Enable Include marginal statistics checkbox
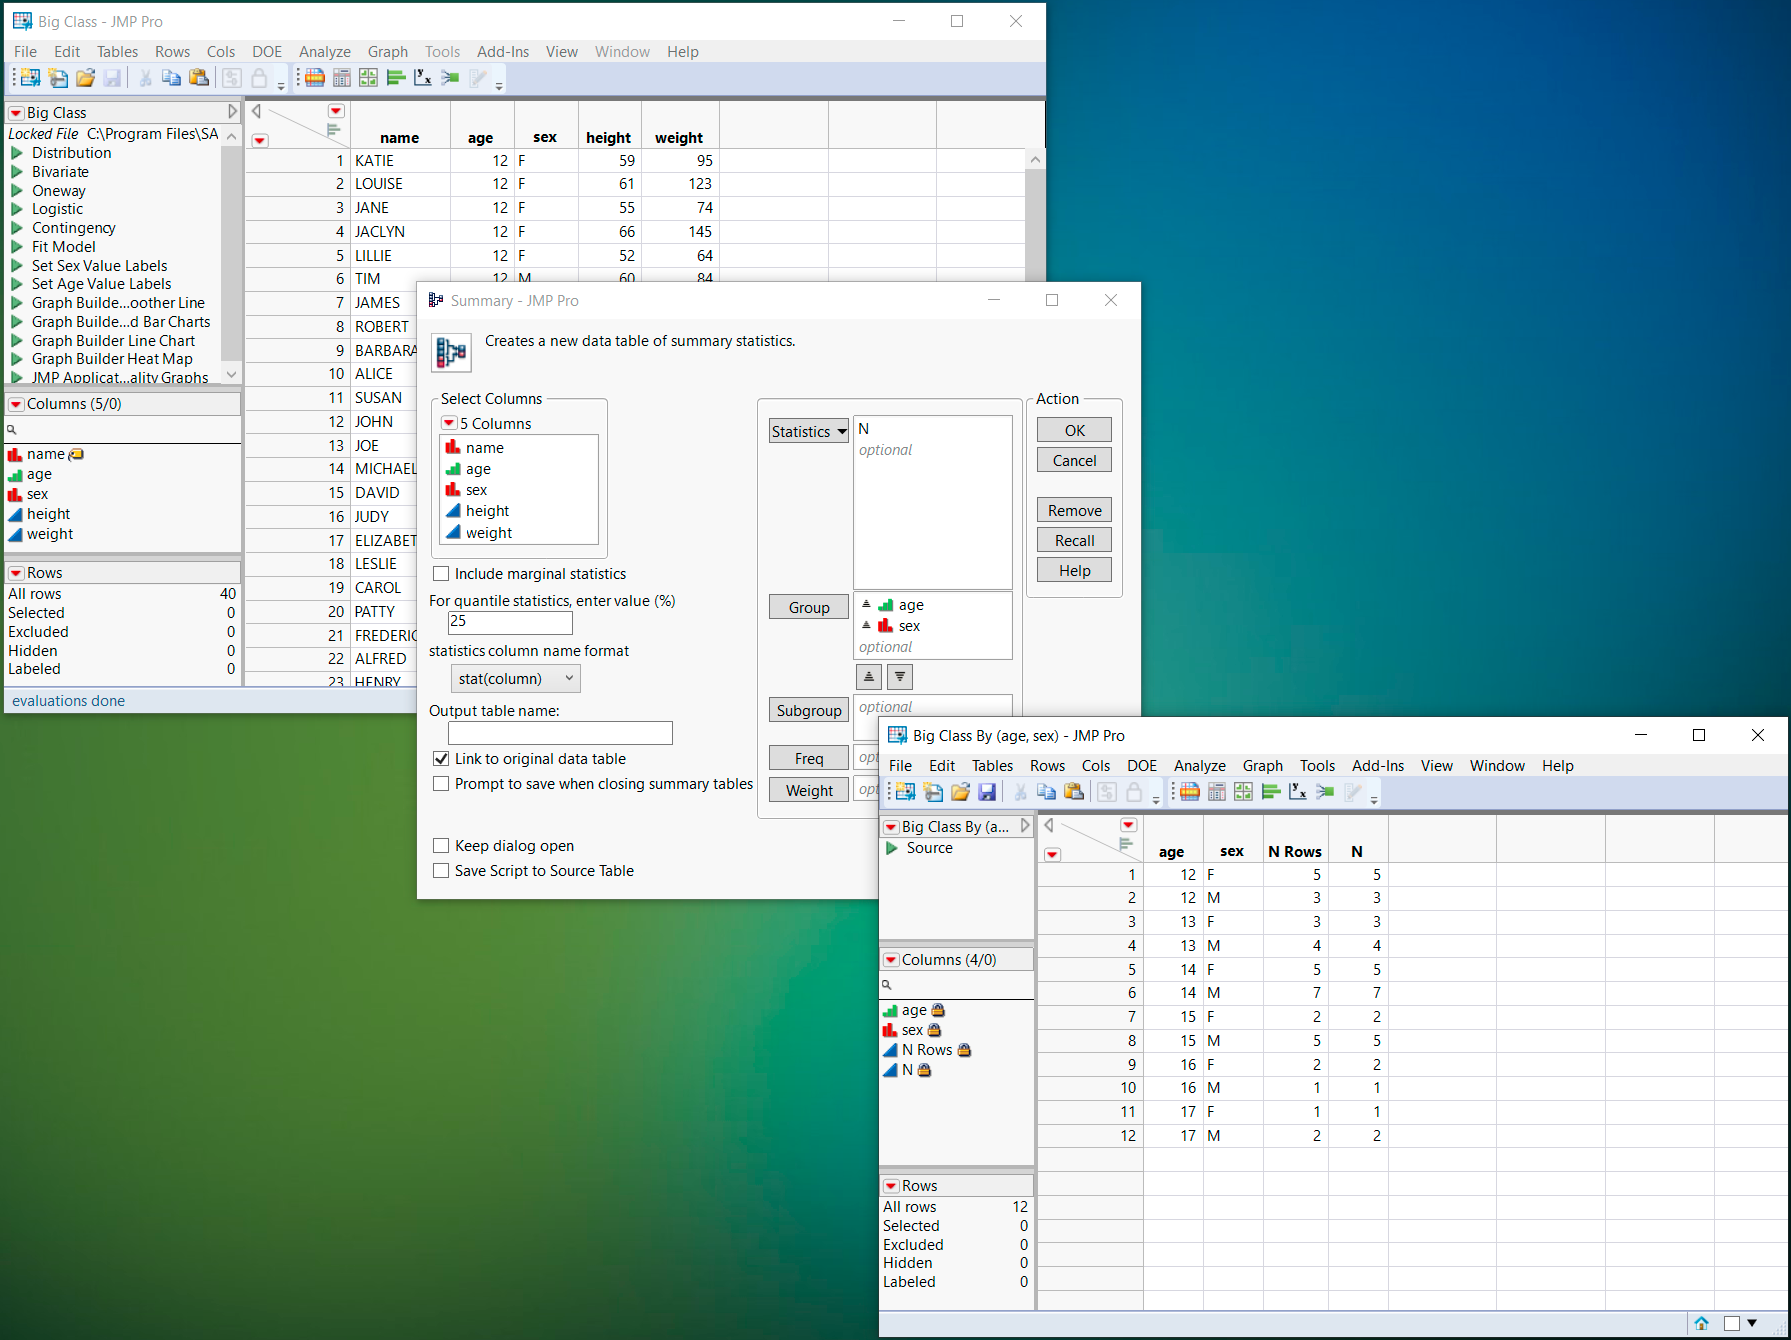This screenshot has height=1340, width=1791. pyautogui.click(x=441, y=574)
